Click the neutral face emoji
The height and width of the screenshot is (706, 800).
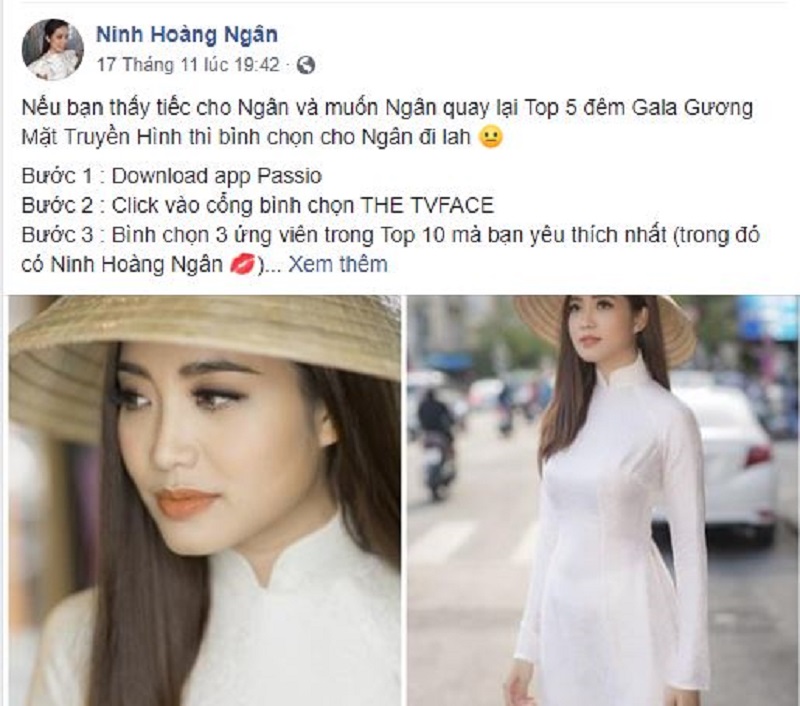[x=491, y=137]
